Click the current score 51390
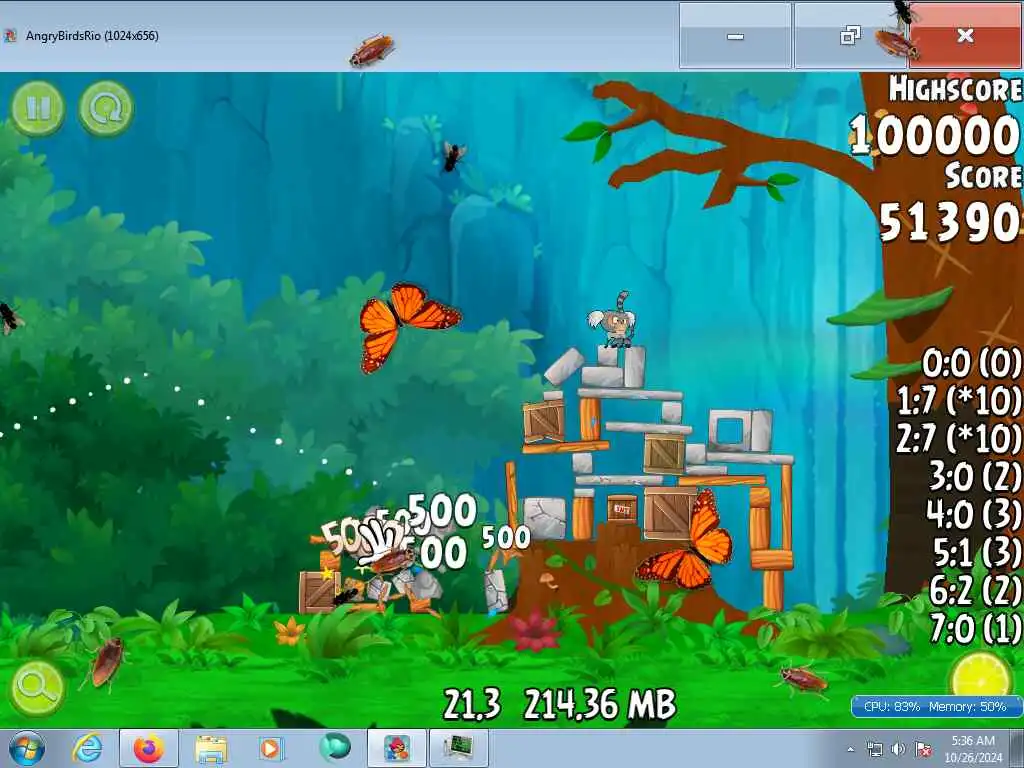Screen dimensions: 1024x768 tap(950, 222)
